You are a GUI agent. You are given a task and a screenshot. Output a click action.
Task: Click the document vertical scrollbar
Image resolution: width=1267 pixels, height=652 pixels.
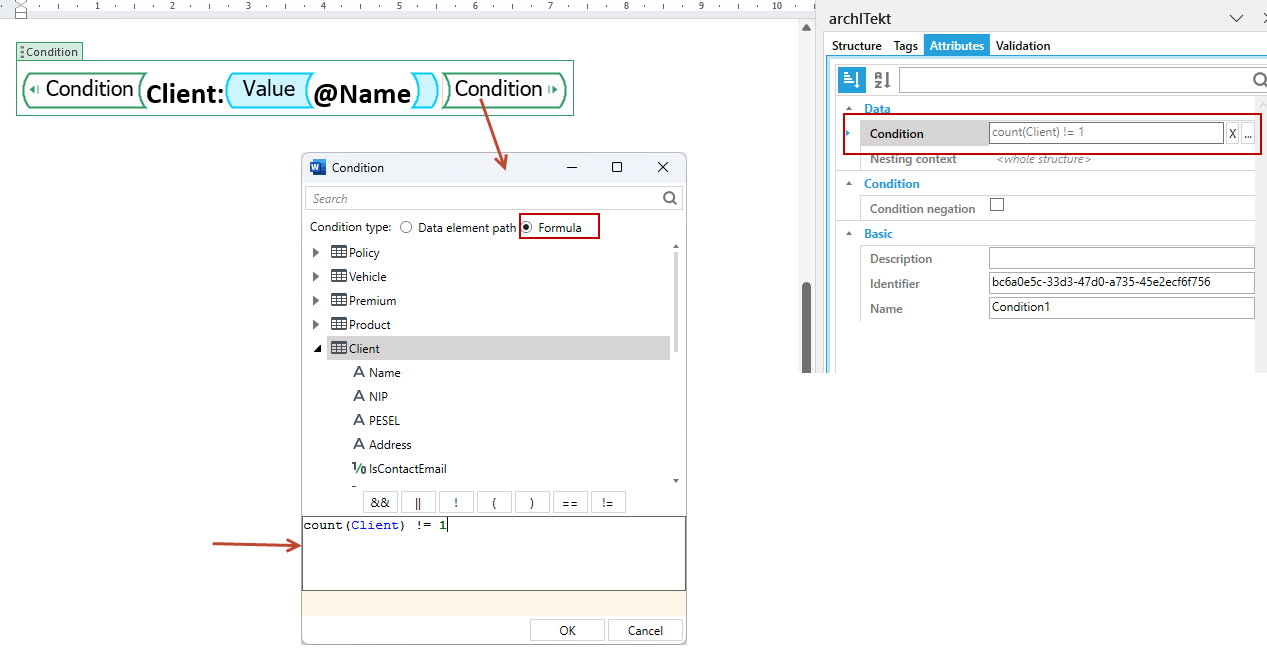[x=806, y=326]
